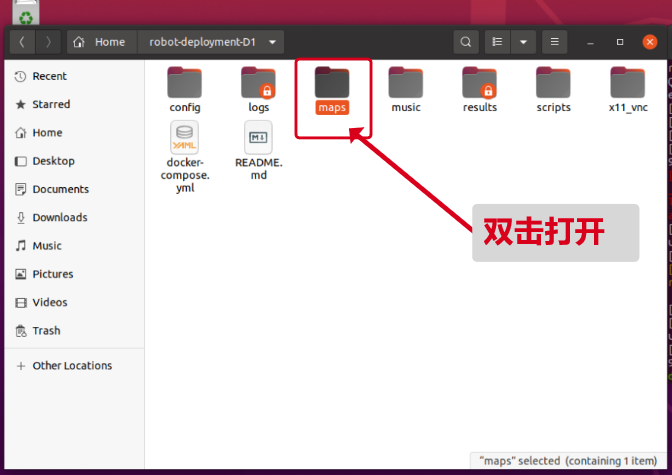Select the config folder icon
This screenshot has width=672, height=475.
(184, 82)
